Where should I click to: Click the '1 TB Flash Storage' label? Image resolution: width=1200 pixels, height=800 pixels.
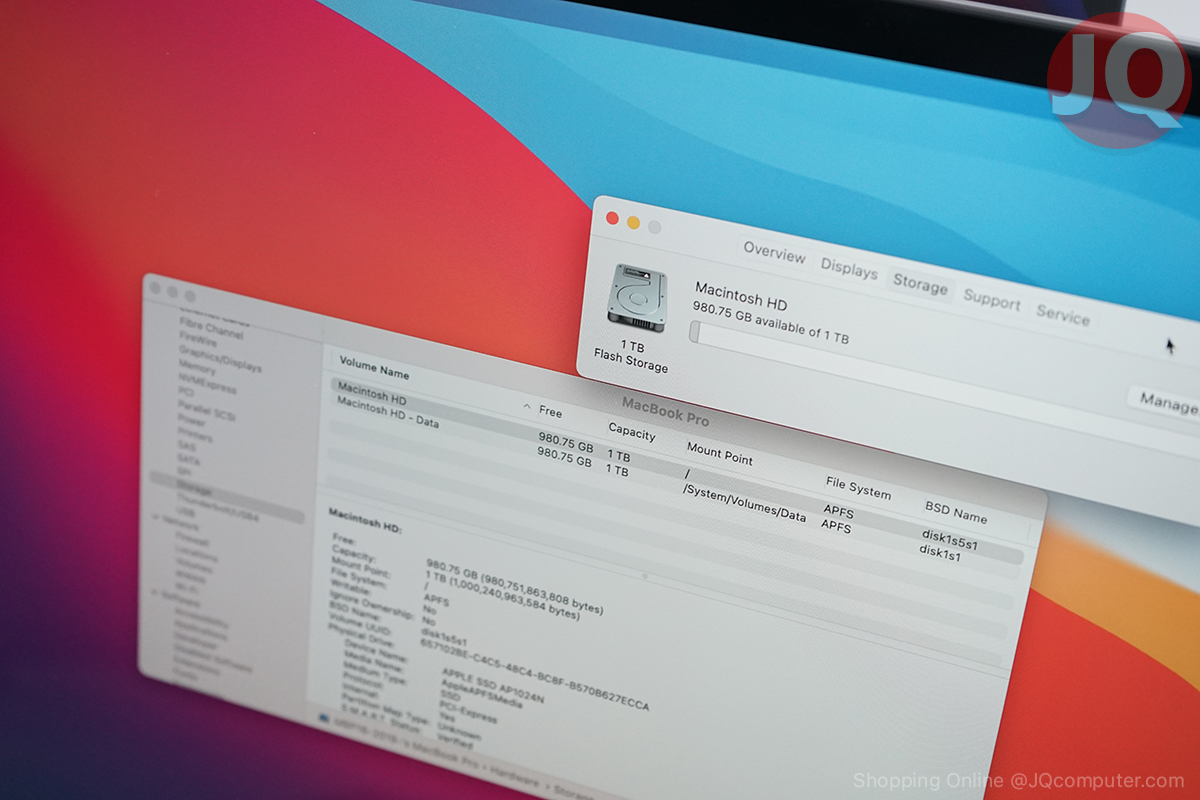coord(631,356)
